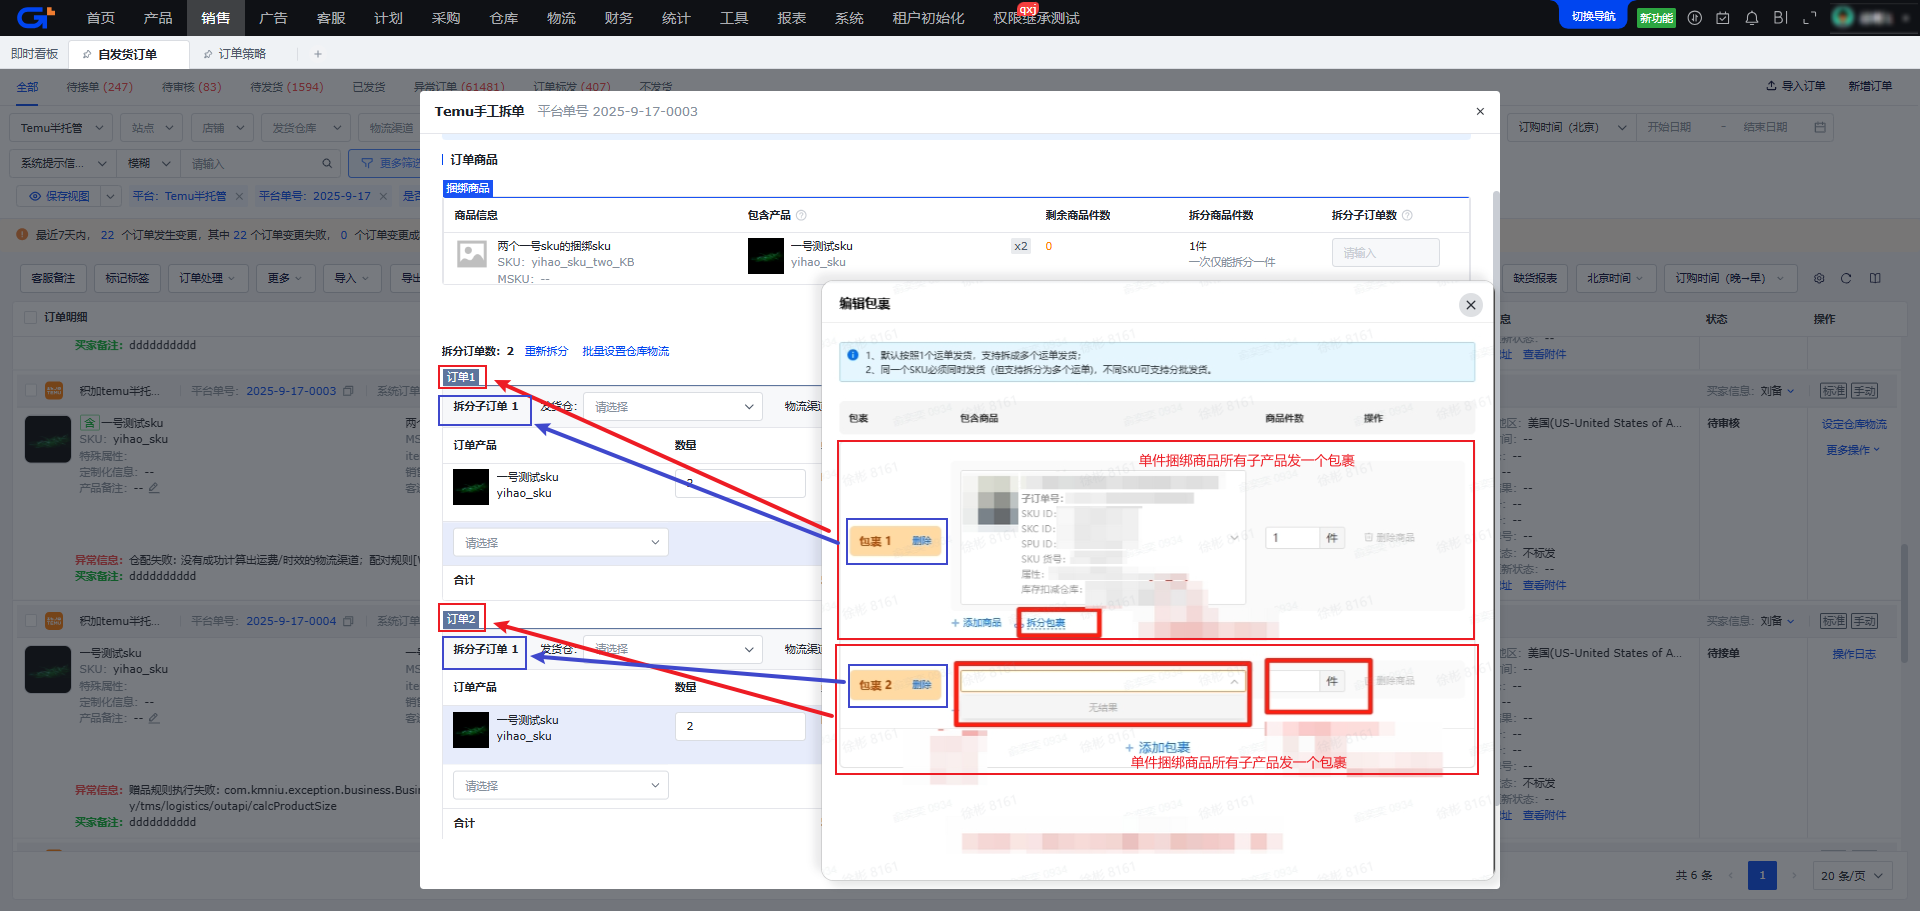The width and height of the screenshot is (1920, 911).
Task: Click the search magnifier in the 请输入 field
Action: (x=327, y=163)
